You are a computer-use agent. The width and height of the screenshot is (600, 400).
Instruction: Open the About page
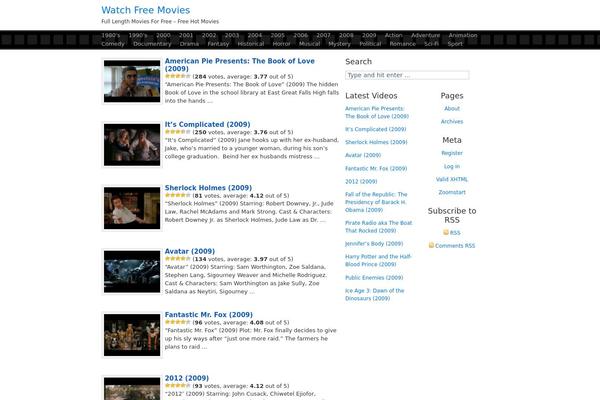coord(452,108)
